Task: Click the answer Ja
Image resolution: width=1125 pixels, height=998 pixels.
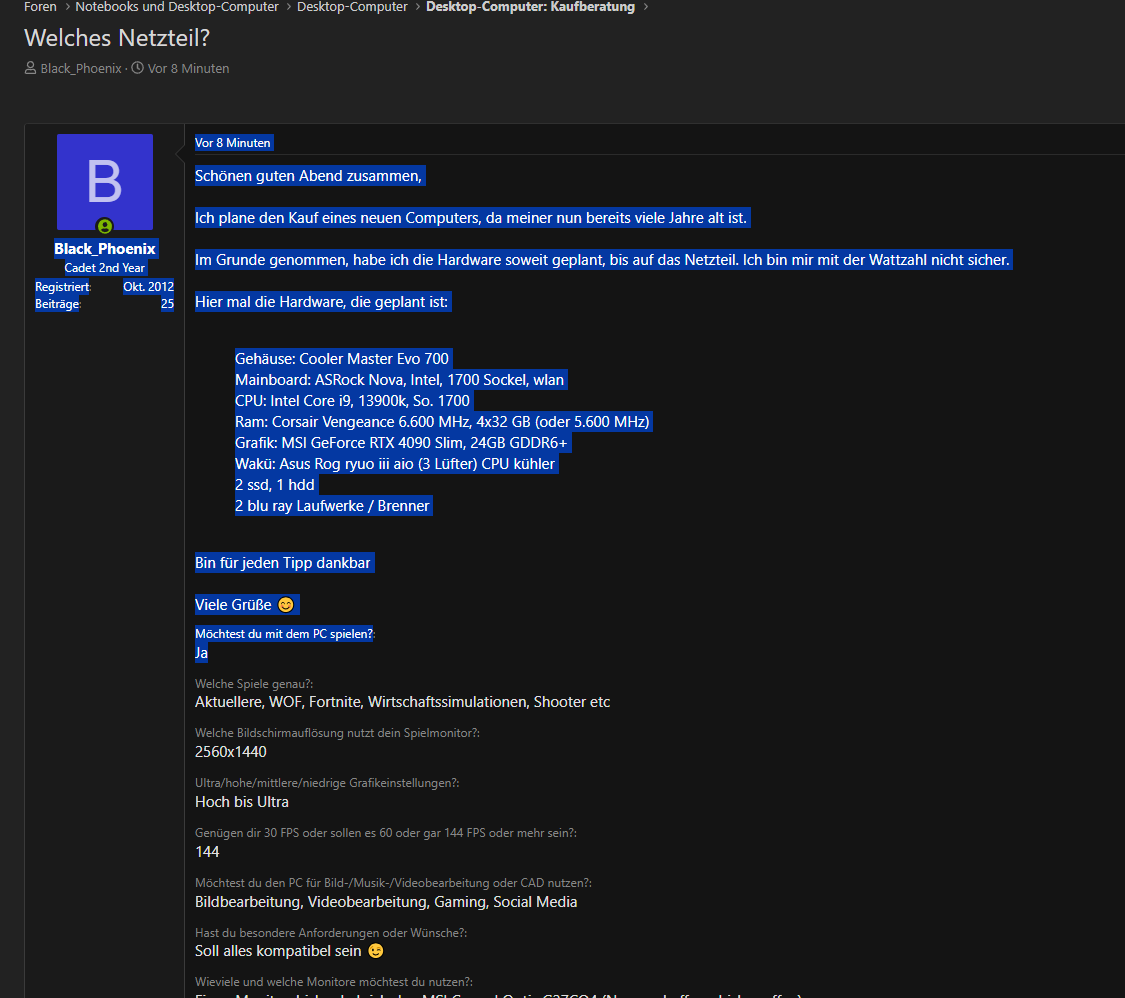Action: (202, 652)
